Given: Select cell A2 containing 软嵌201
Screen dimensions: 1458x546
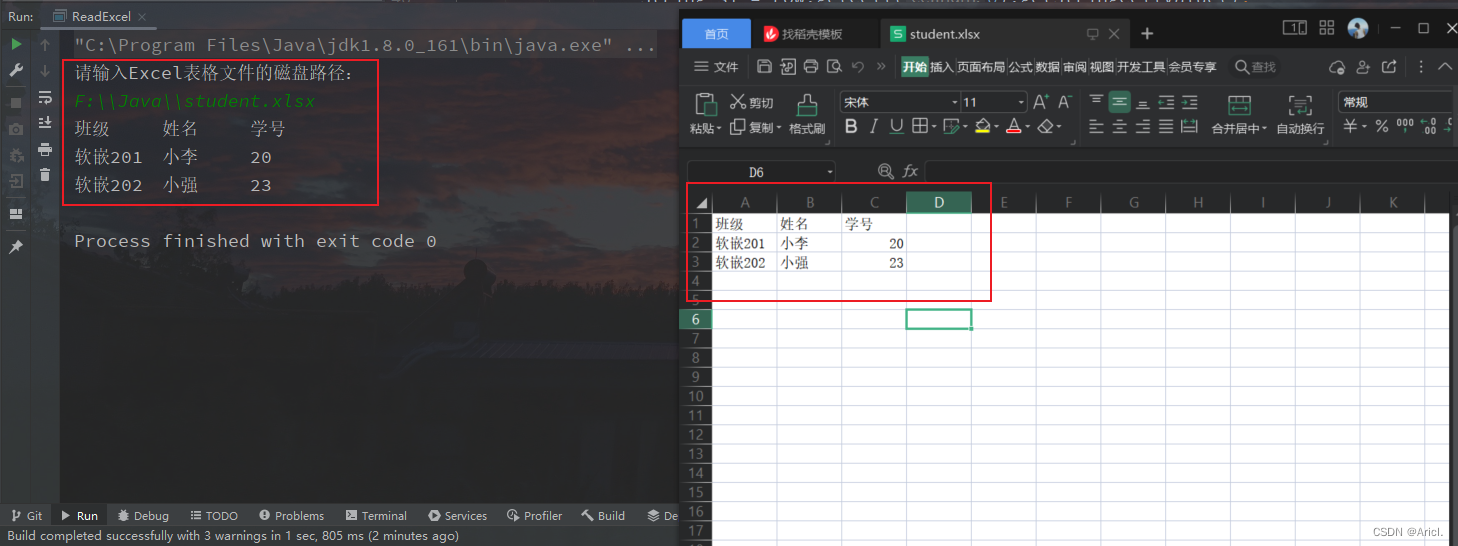Looking at the screenshot, I should pyautogui.click(x=744, y=243).
